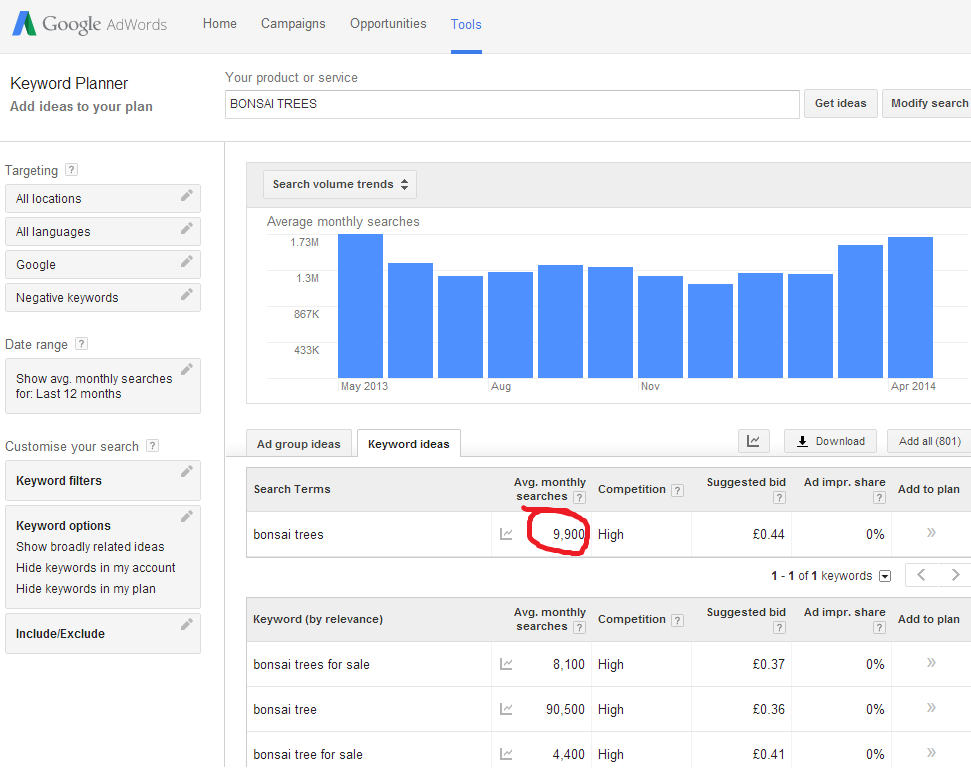Open the Campaigns menu
The width and height of the screenshot is (971, 771).
293,24
